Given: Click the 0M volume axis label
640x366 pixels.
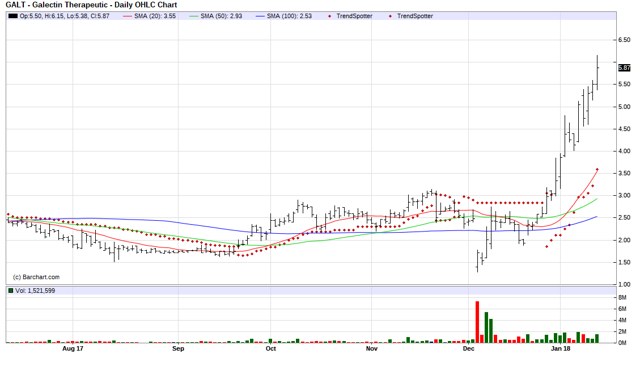Looking at the screenshot, I should point(622,343).
